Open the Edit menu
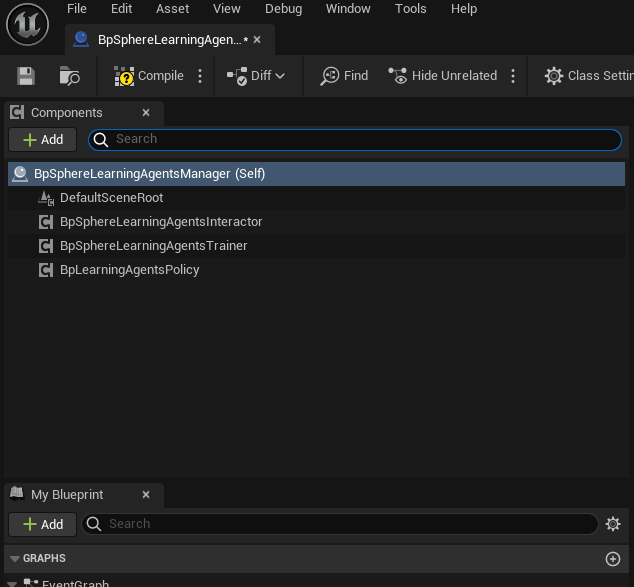This screenshot has width=634, height=587. point(121,9)
